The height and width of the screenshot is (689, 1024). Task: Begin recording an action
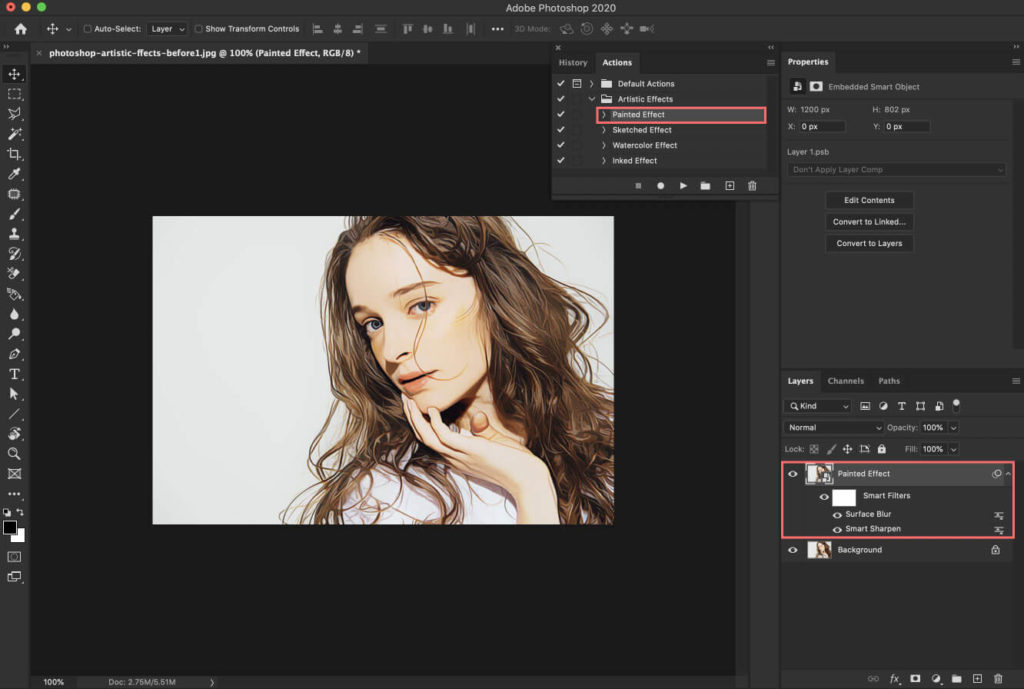tap(660, 186)
